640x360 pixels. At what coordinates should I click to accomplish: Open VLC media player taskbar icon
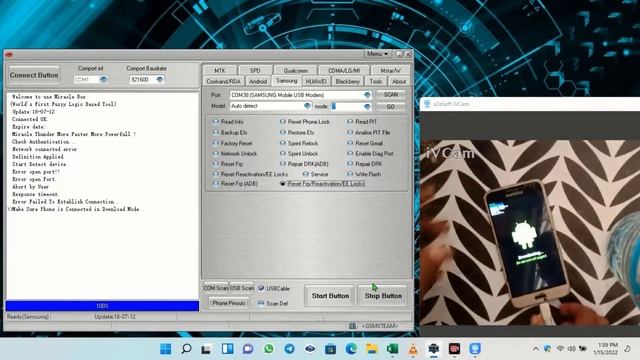[x=413, y=349]
